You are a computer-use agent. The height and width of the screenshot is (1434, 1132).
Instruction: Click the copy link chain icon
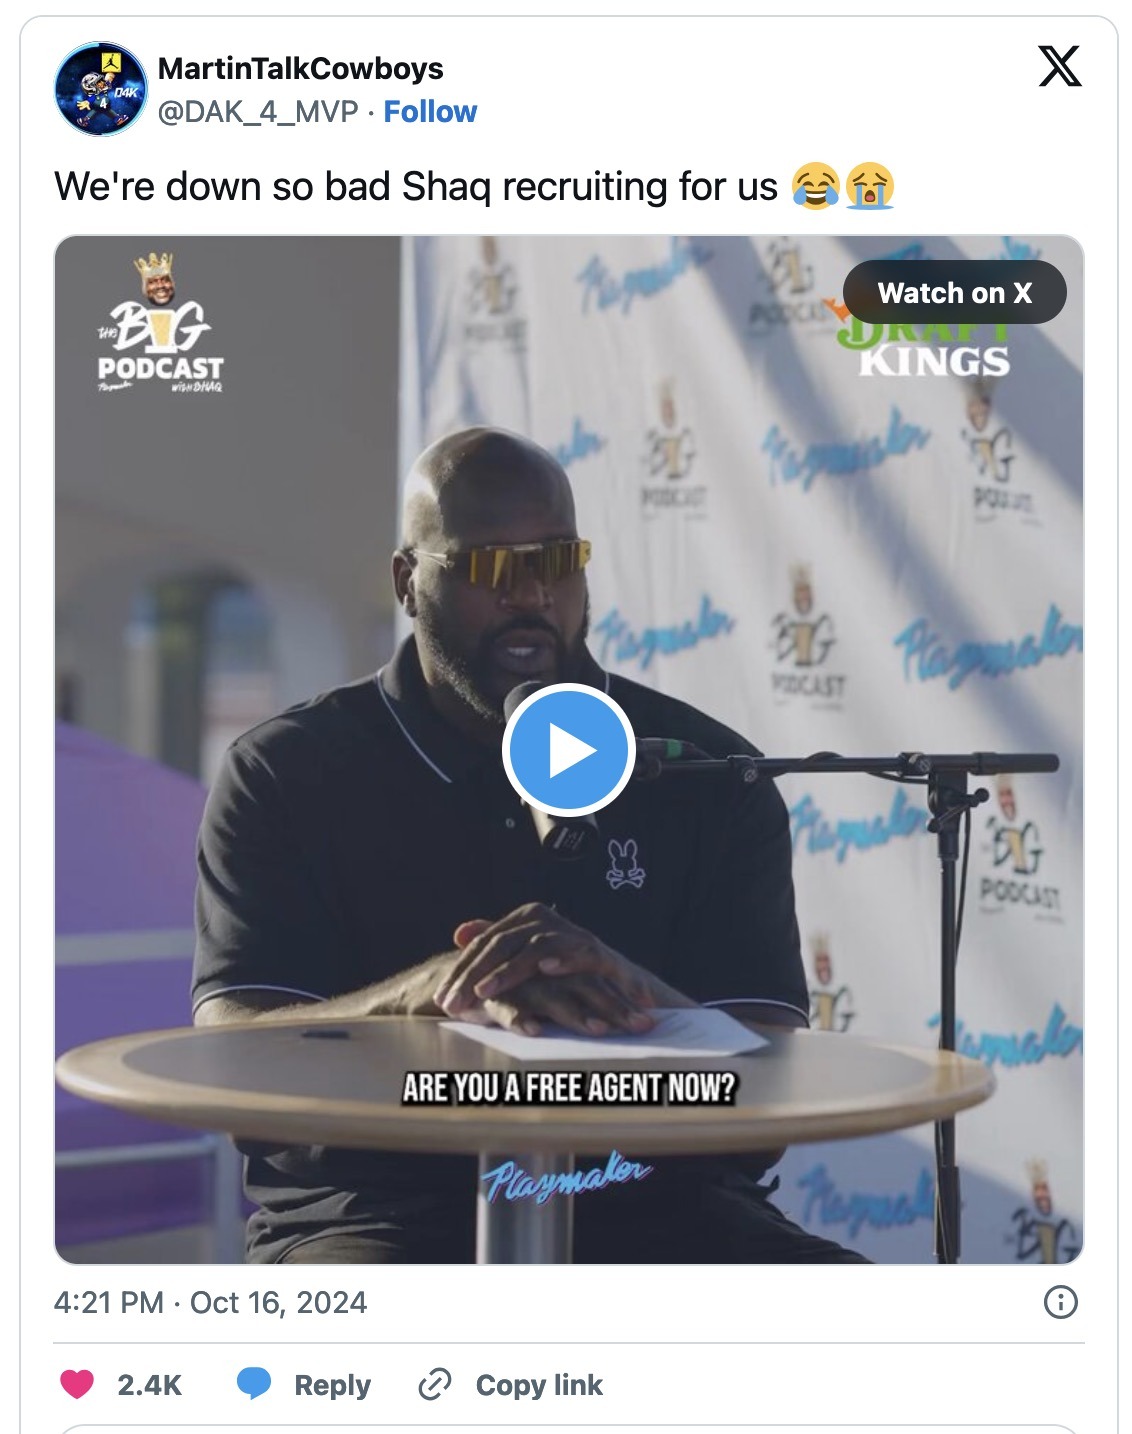[x=435, y=1384]
